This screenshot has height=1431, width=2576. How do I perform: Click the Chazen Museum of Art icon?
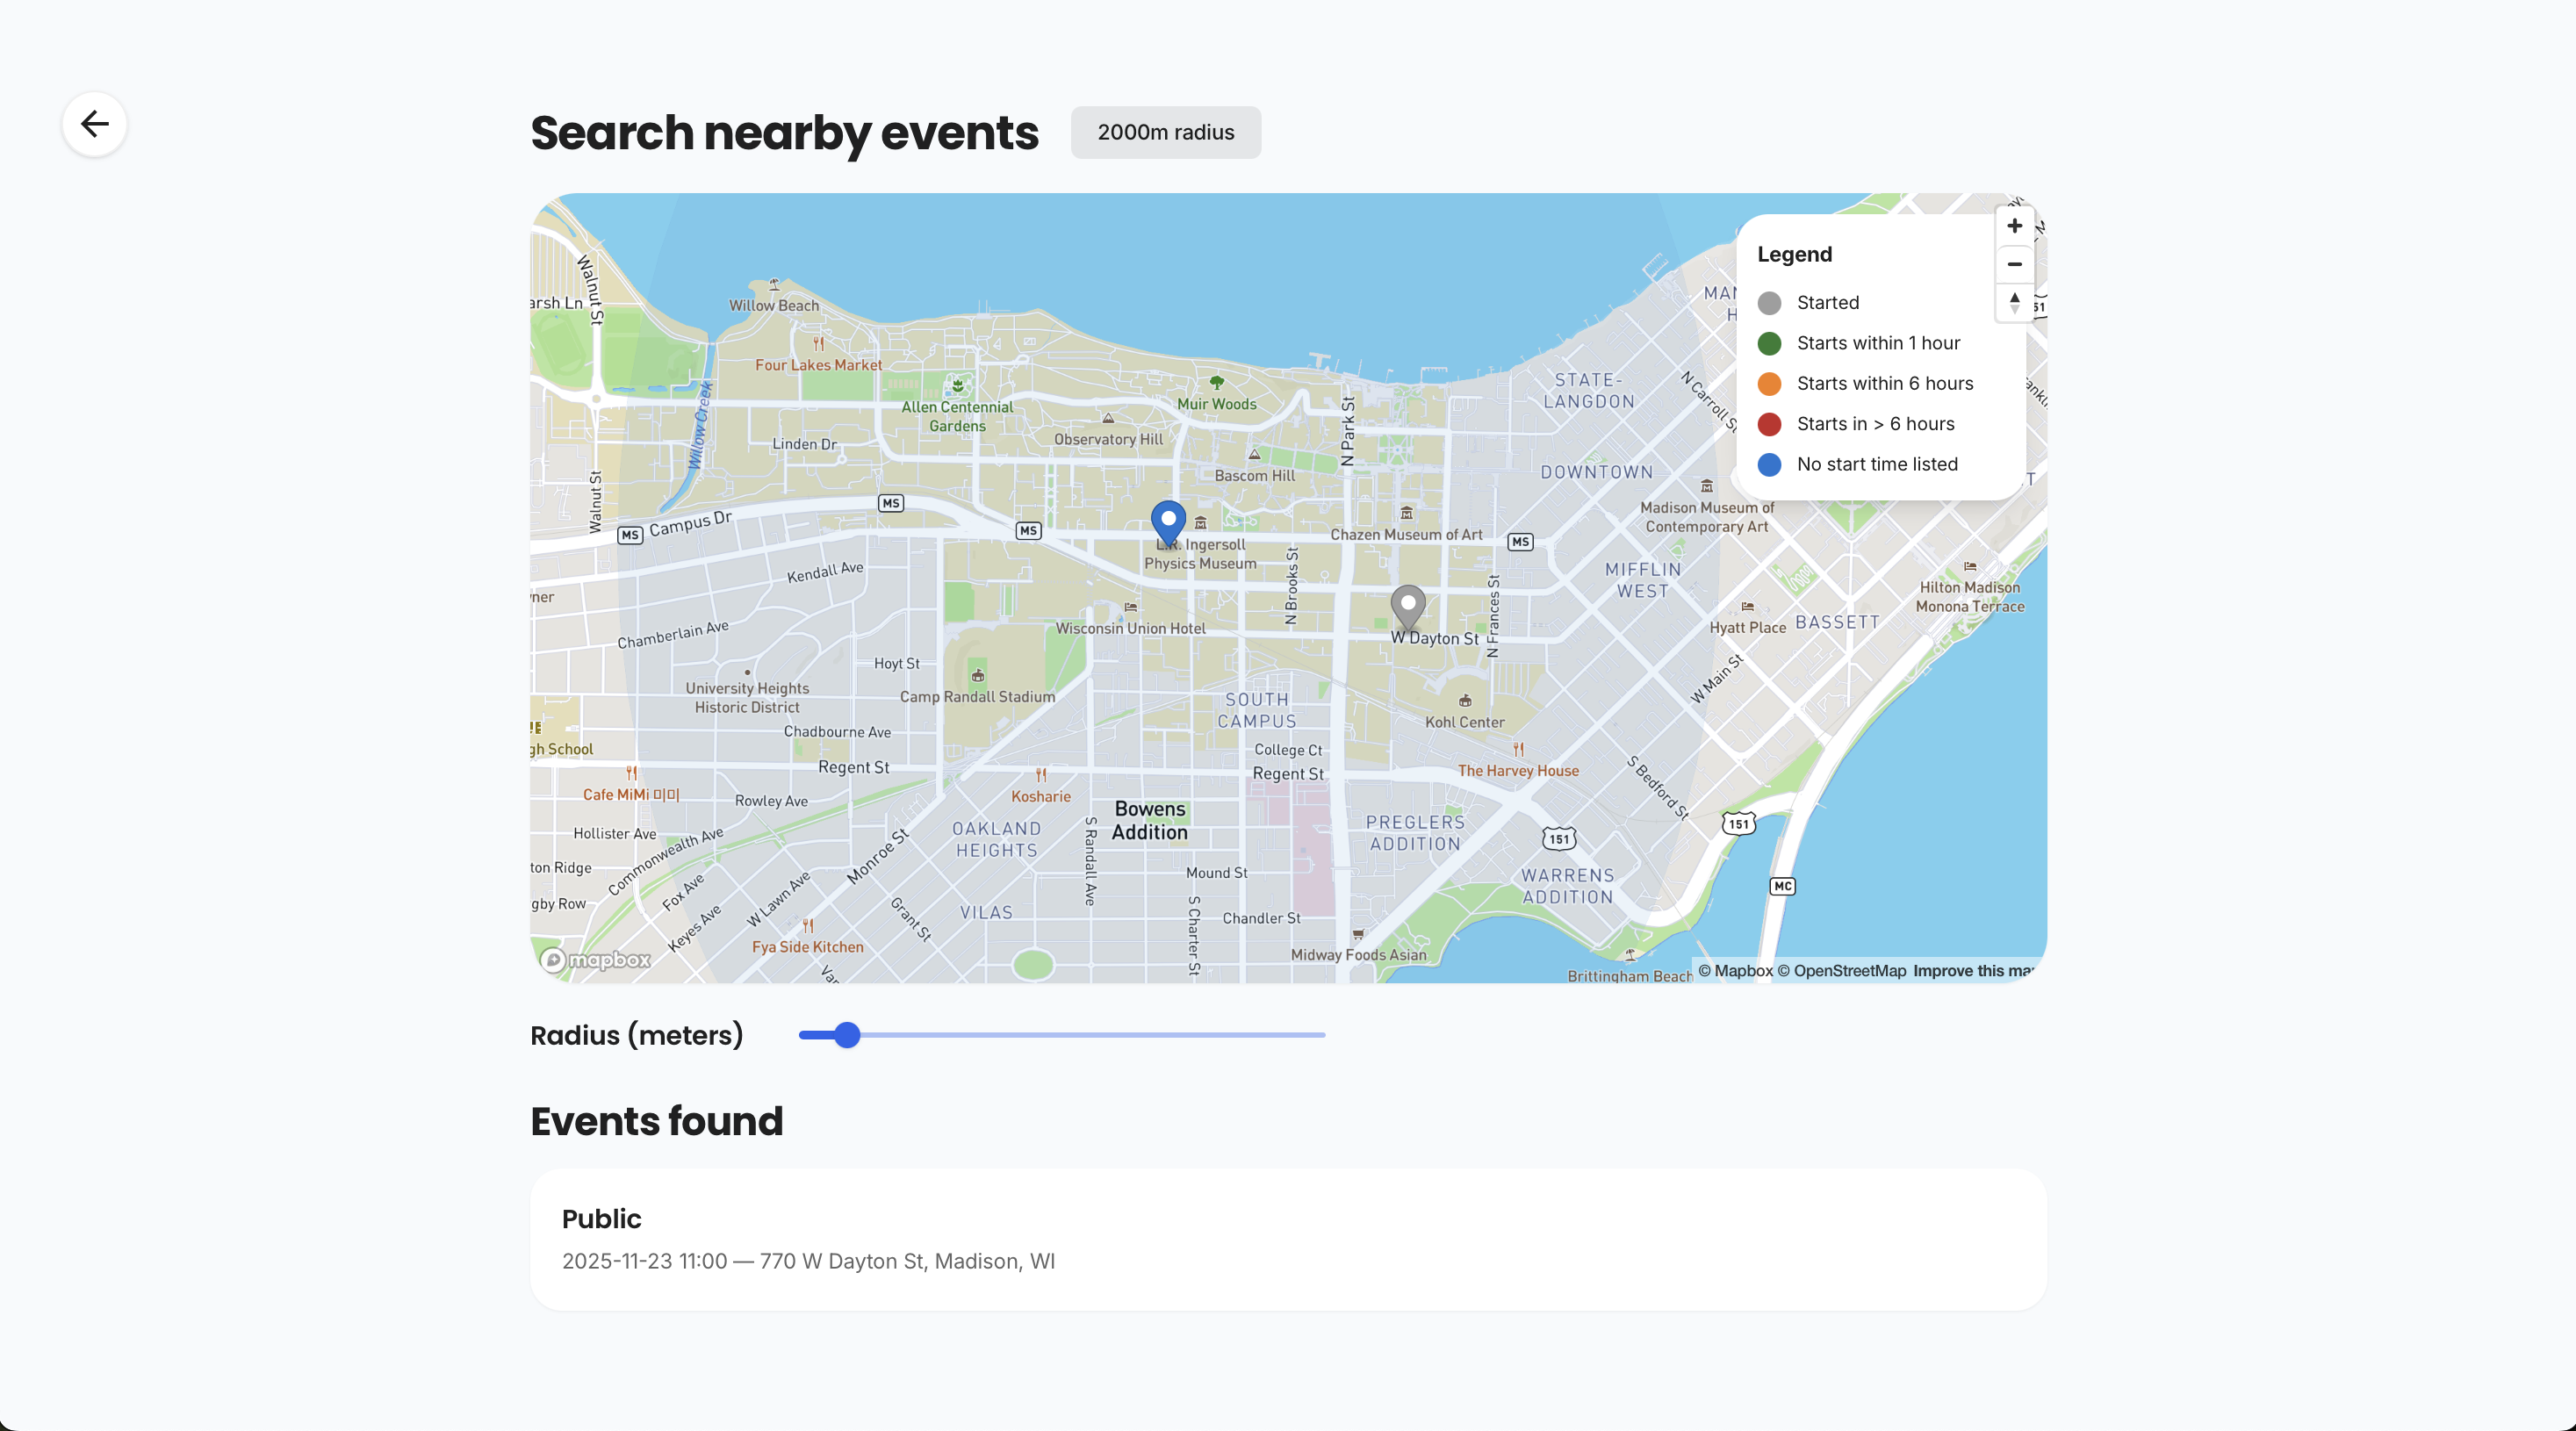tap(1407, 514)
